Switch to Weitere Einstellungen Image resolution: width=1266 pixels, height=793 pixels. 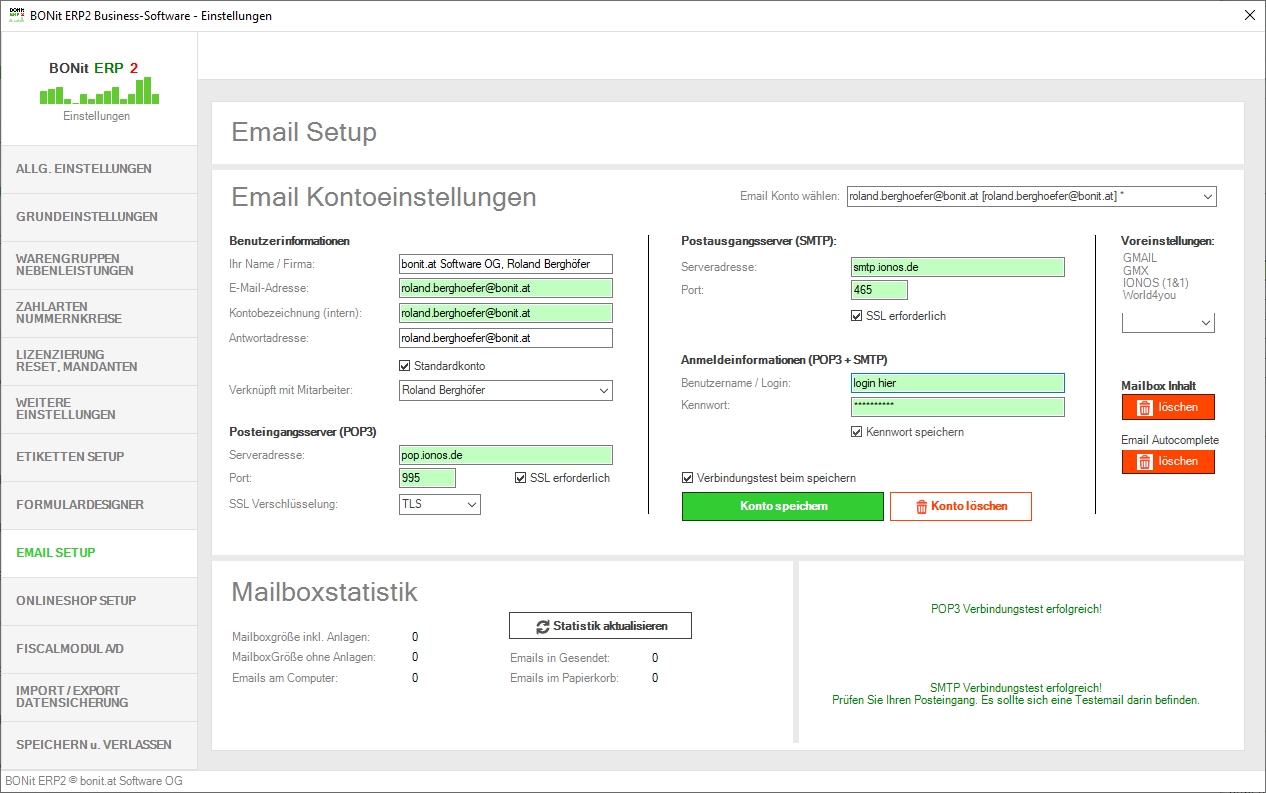click(99, 409)
